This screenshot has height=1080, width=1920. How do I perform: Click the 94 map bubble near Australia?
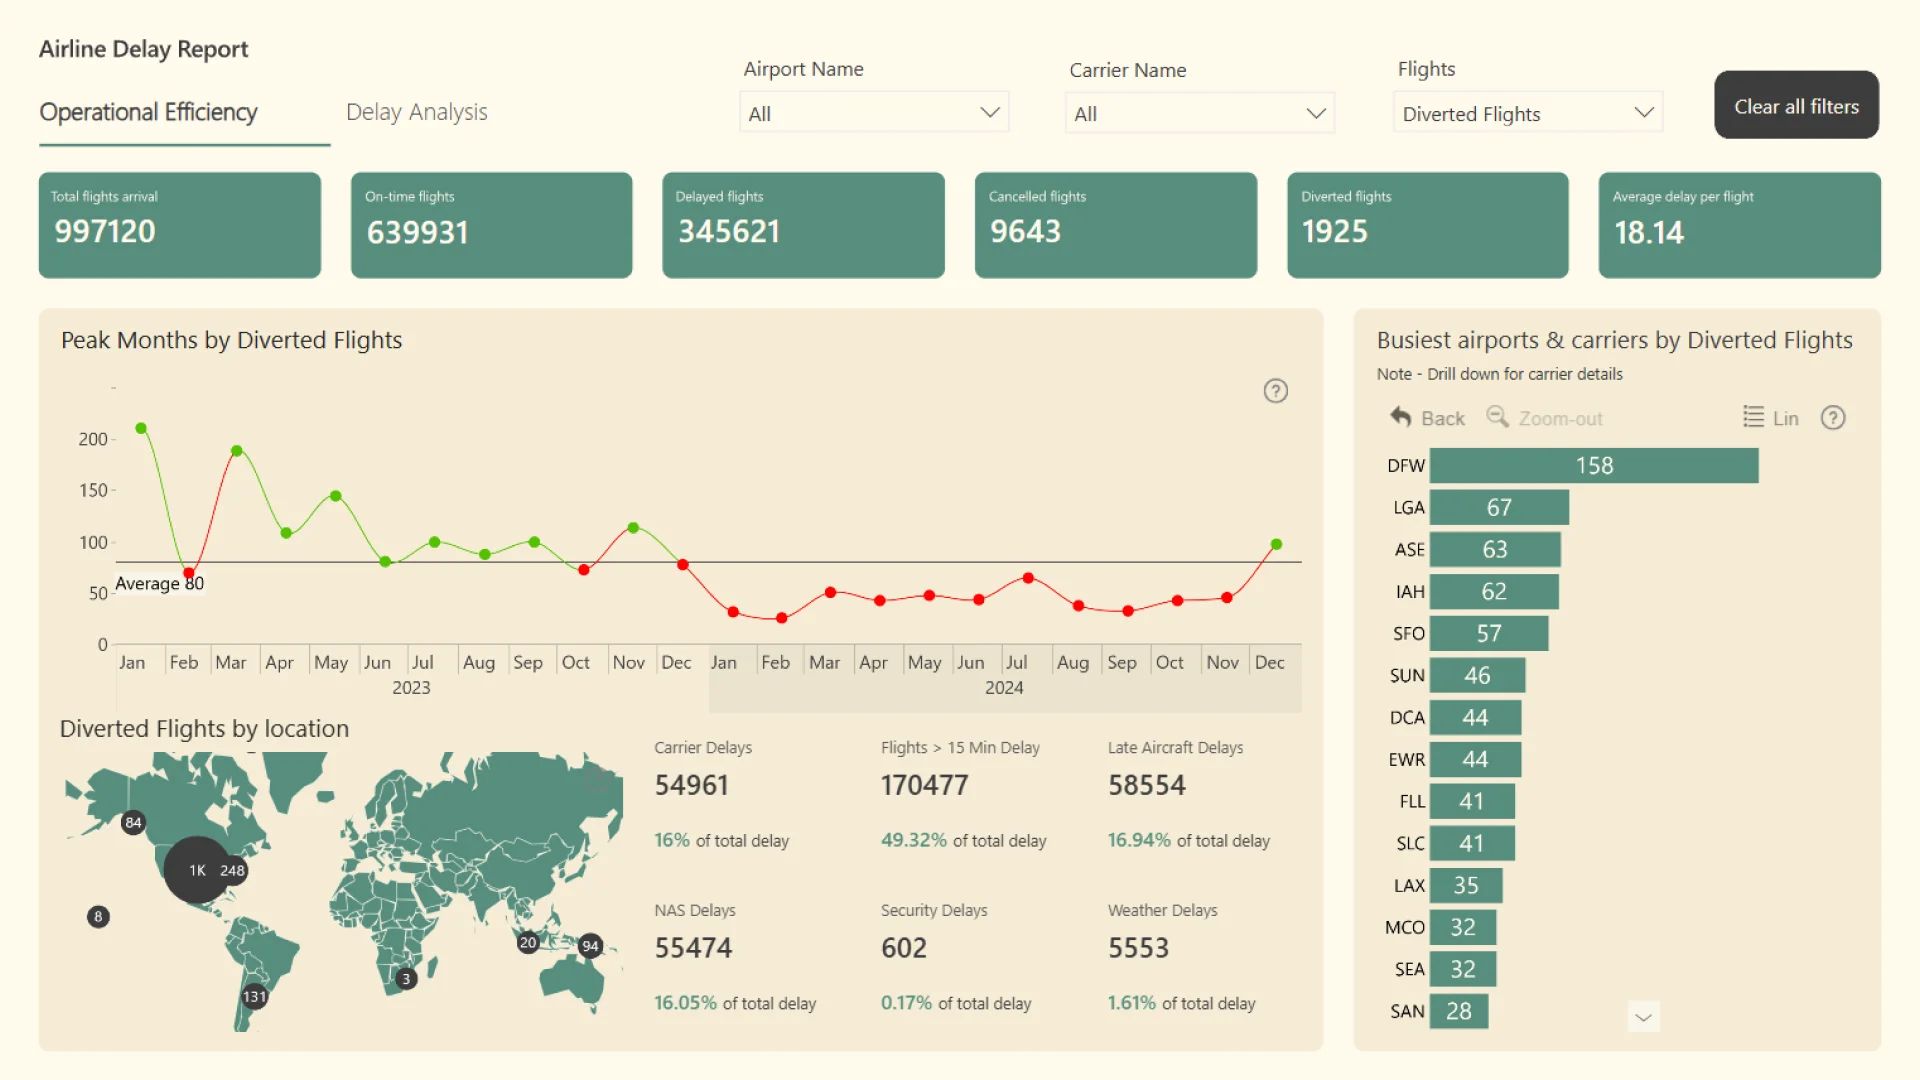591,946
